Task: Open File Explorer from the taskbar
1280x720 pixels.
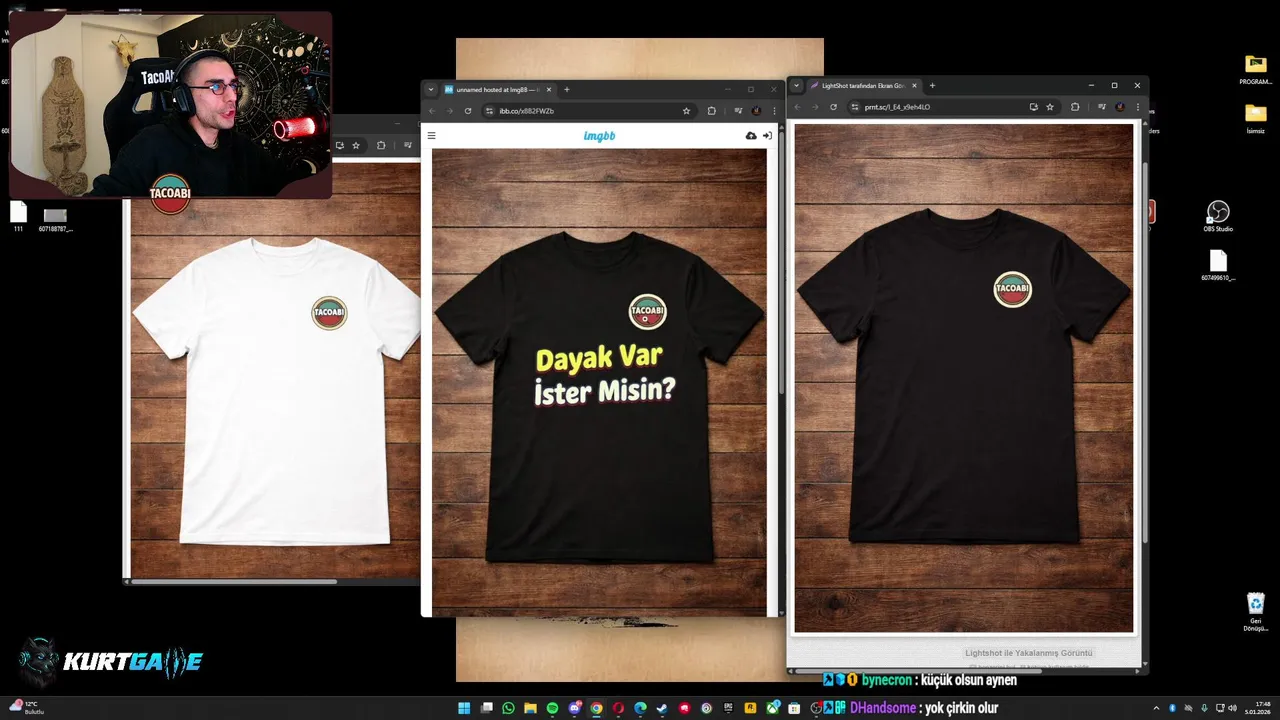Action: (x=530, y=708)
